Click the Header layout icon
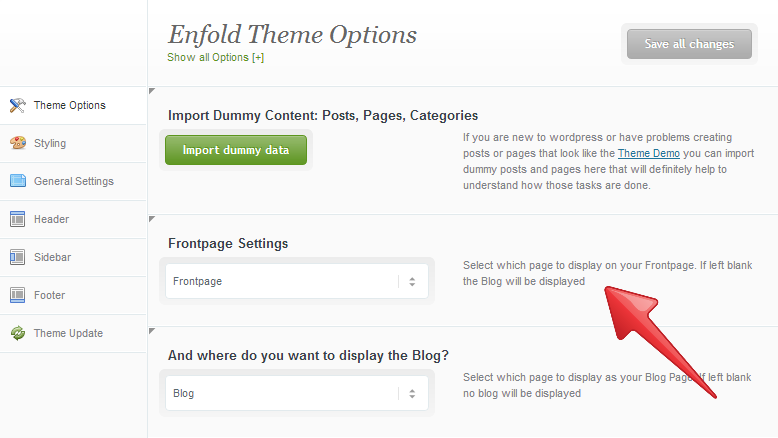 [x=17, y=219]
